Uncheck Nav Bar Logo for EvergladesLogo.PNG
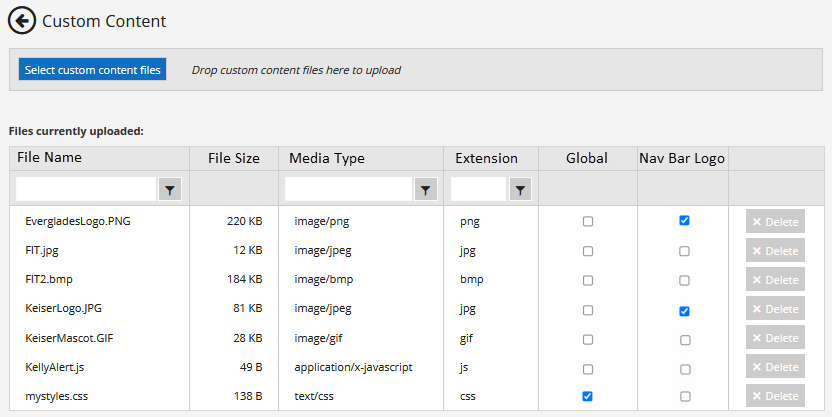Screen dimensions: 832x417 684,221
